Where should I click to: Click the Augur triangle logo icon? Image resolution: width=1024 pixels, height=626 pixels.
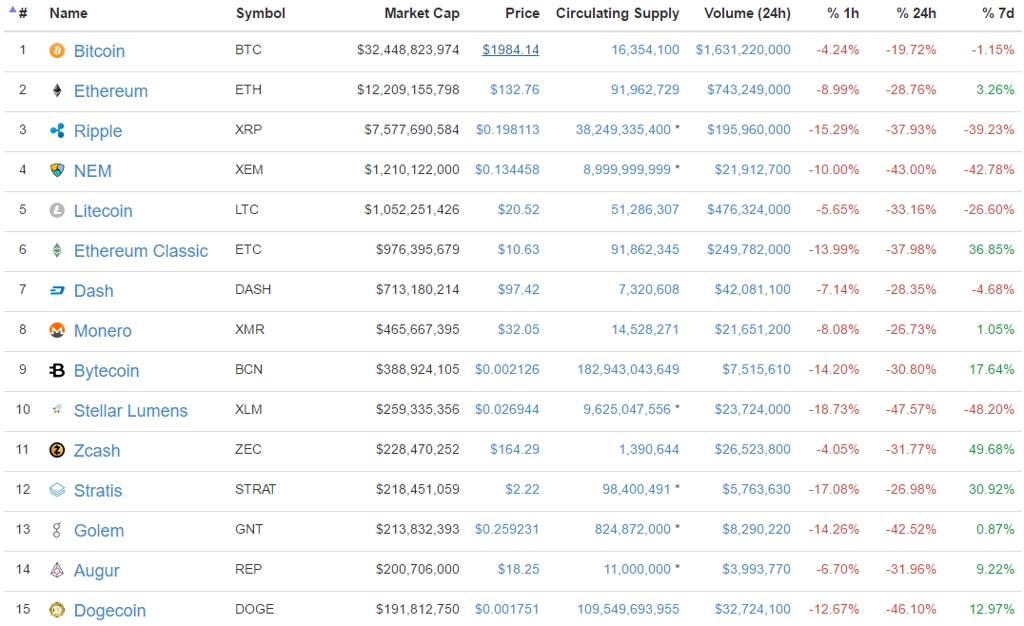pyautogui.click(x=57, y=570)
